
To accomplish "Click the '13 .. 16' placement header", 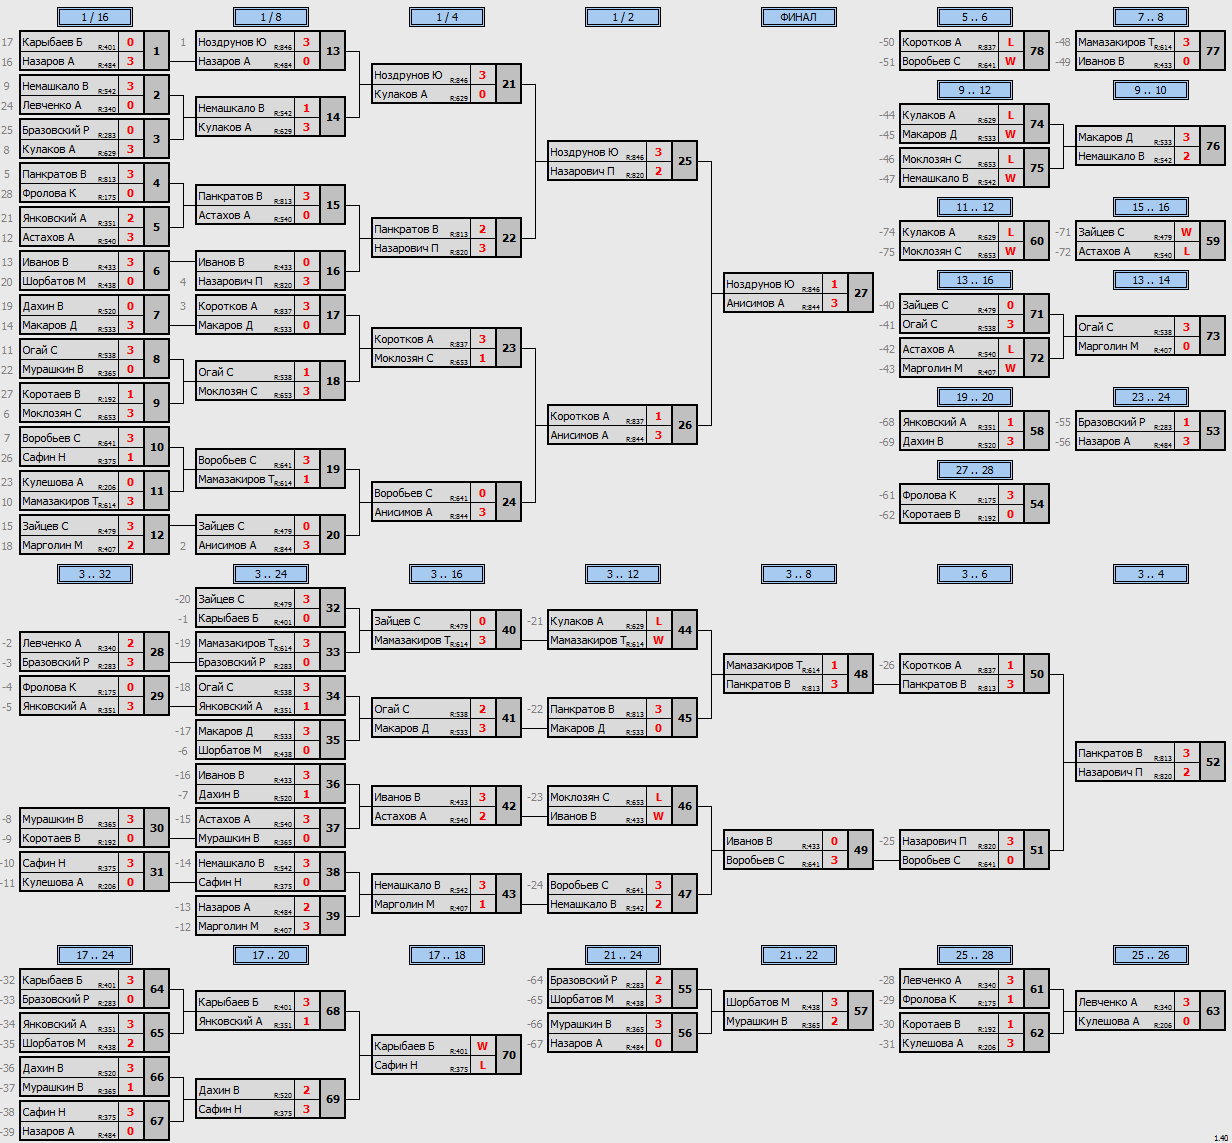I will tap(975, 280).
